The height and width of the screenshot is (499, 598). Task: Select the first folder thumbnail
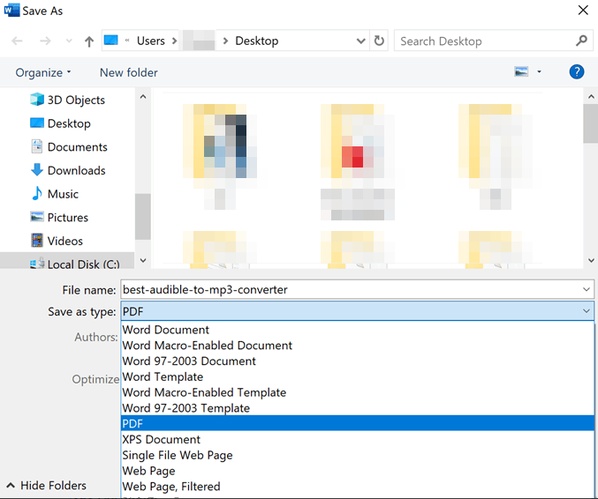tap(220, 156)
